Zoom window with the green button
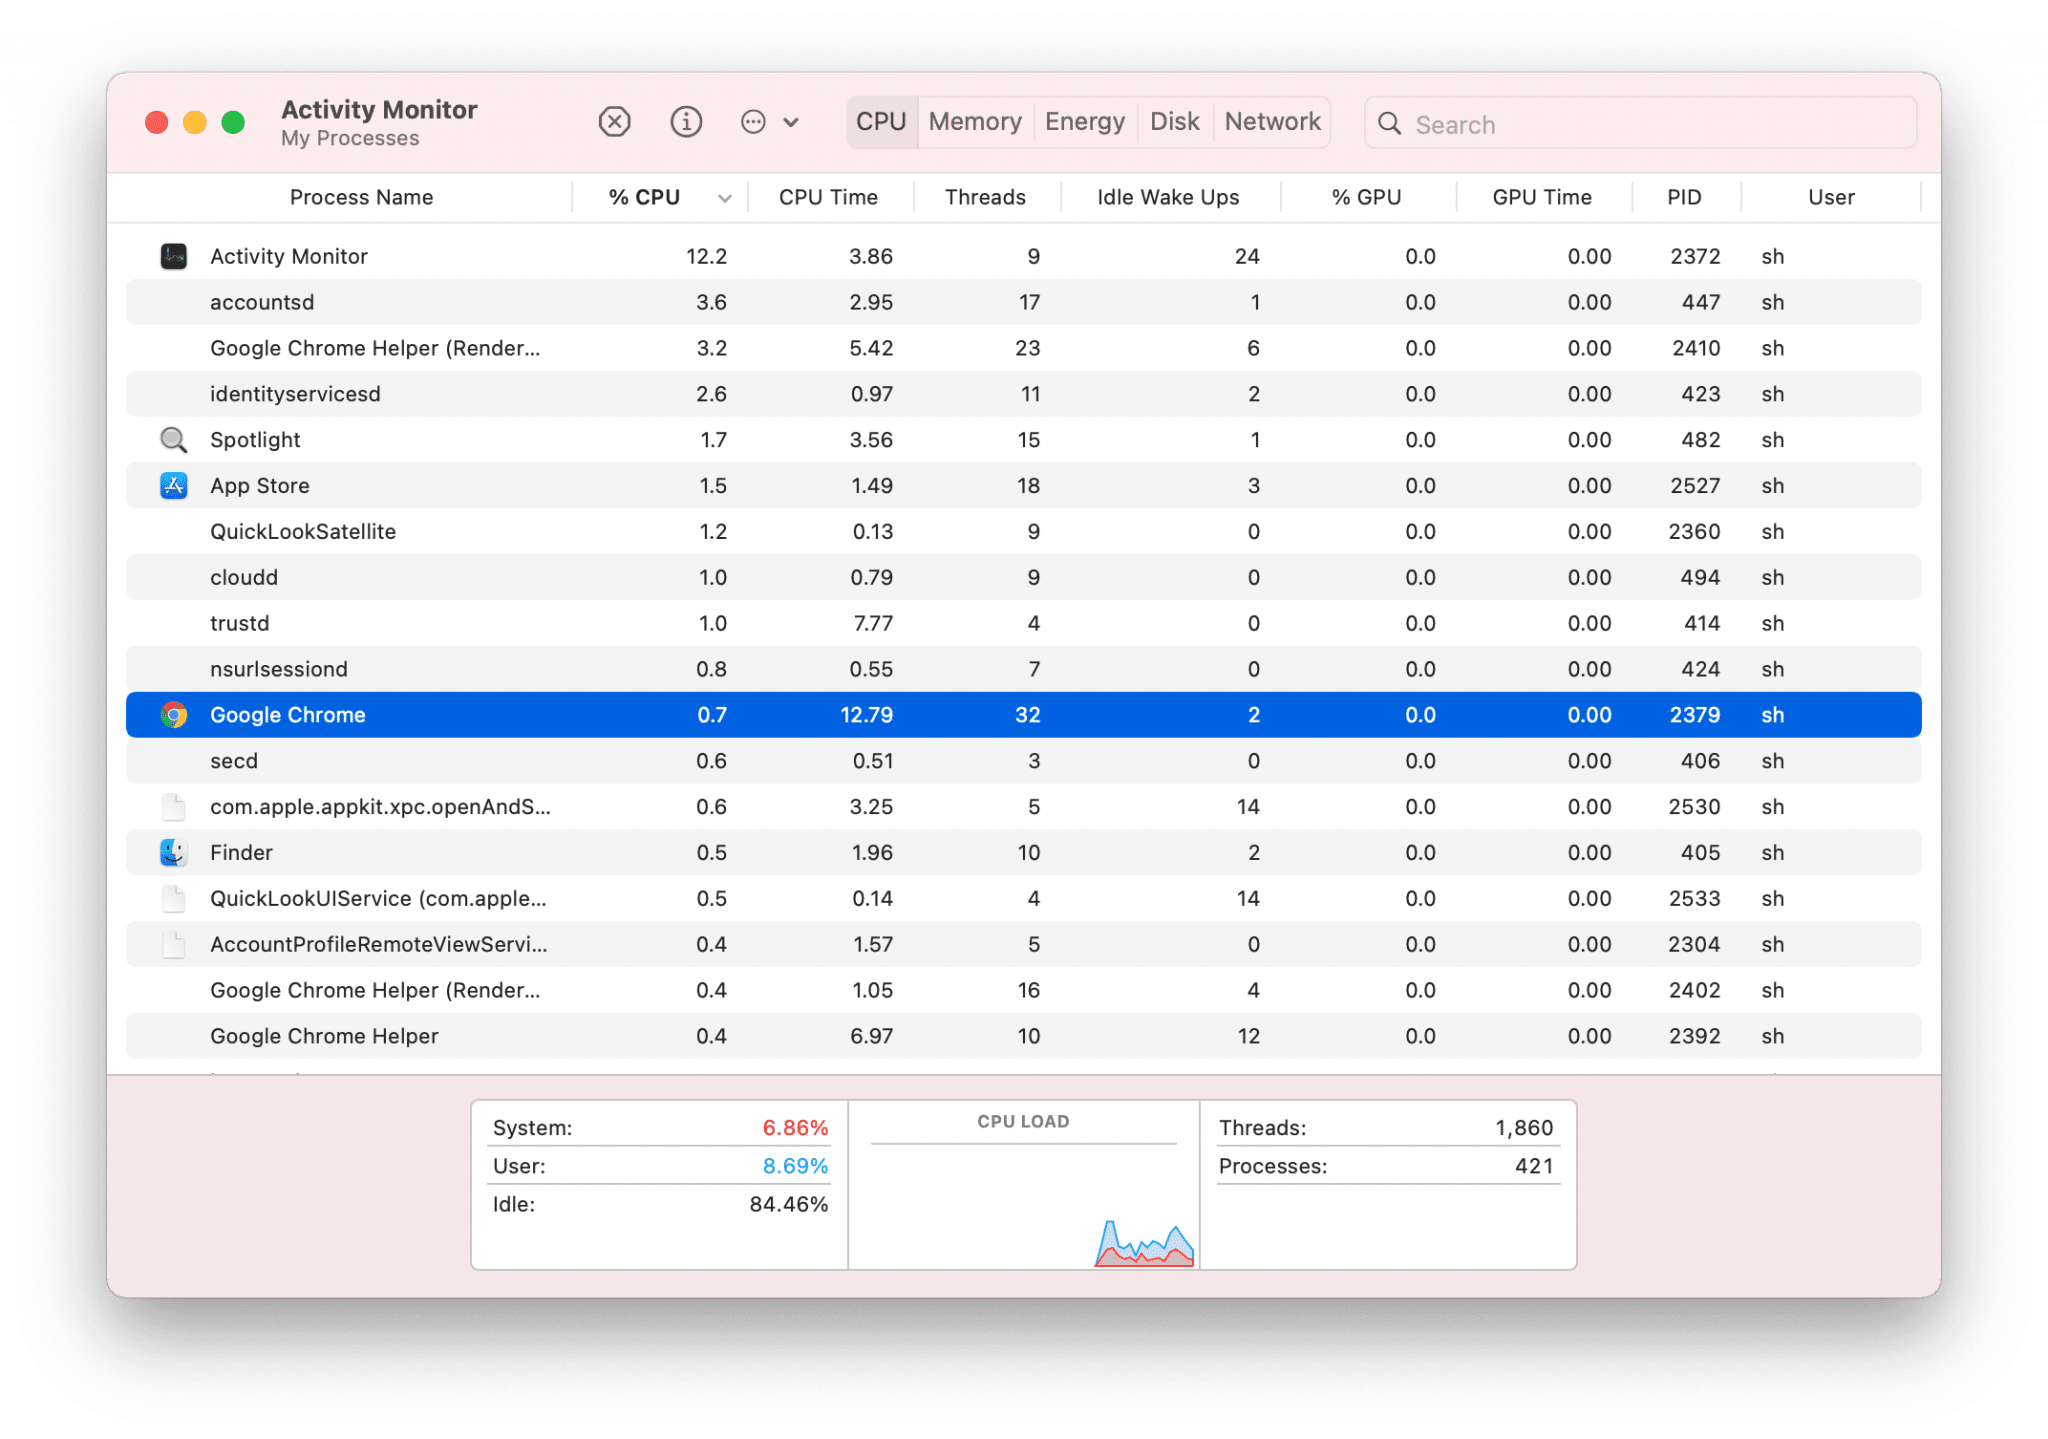Screen dimensions: 2048x1439 click(233, 122)
